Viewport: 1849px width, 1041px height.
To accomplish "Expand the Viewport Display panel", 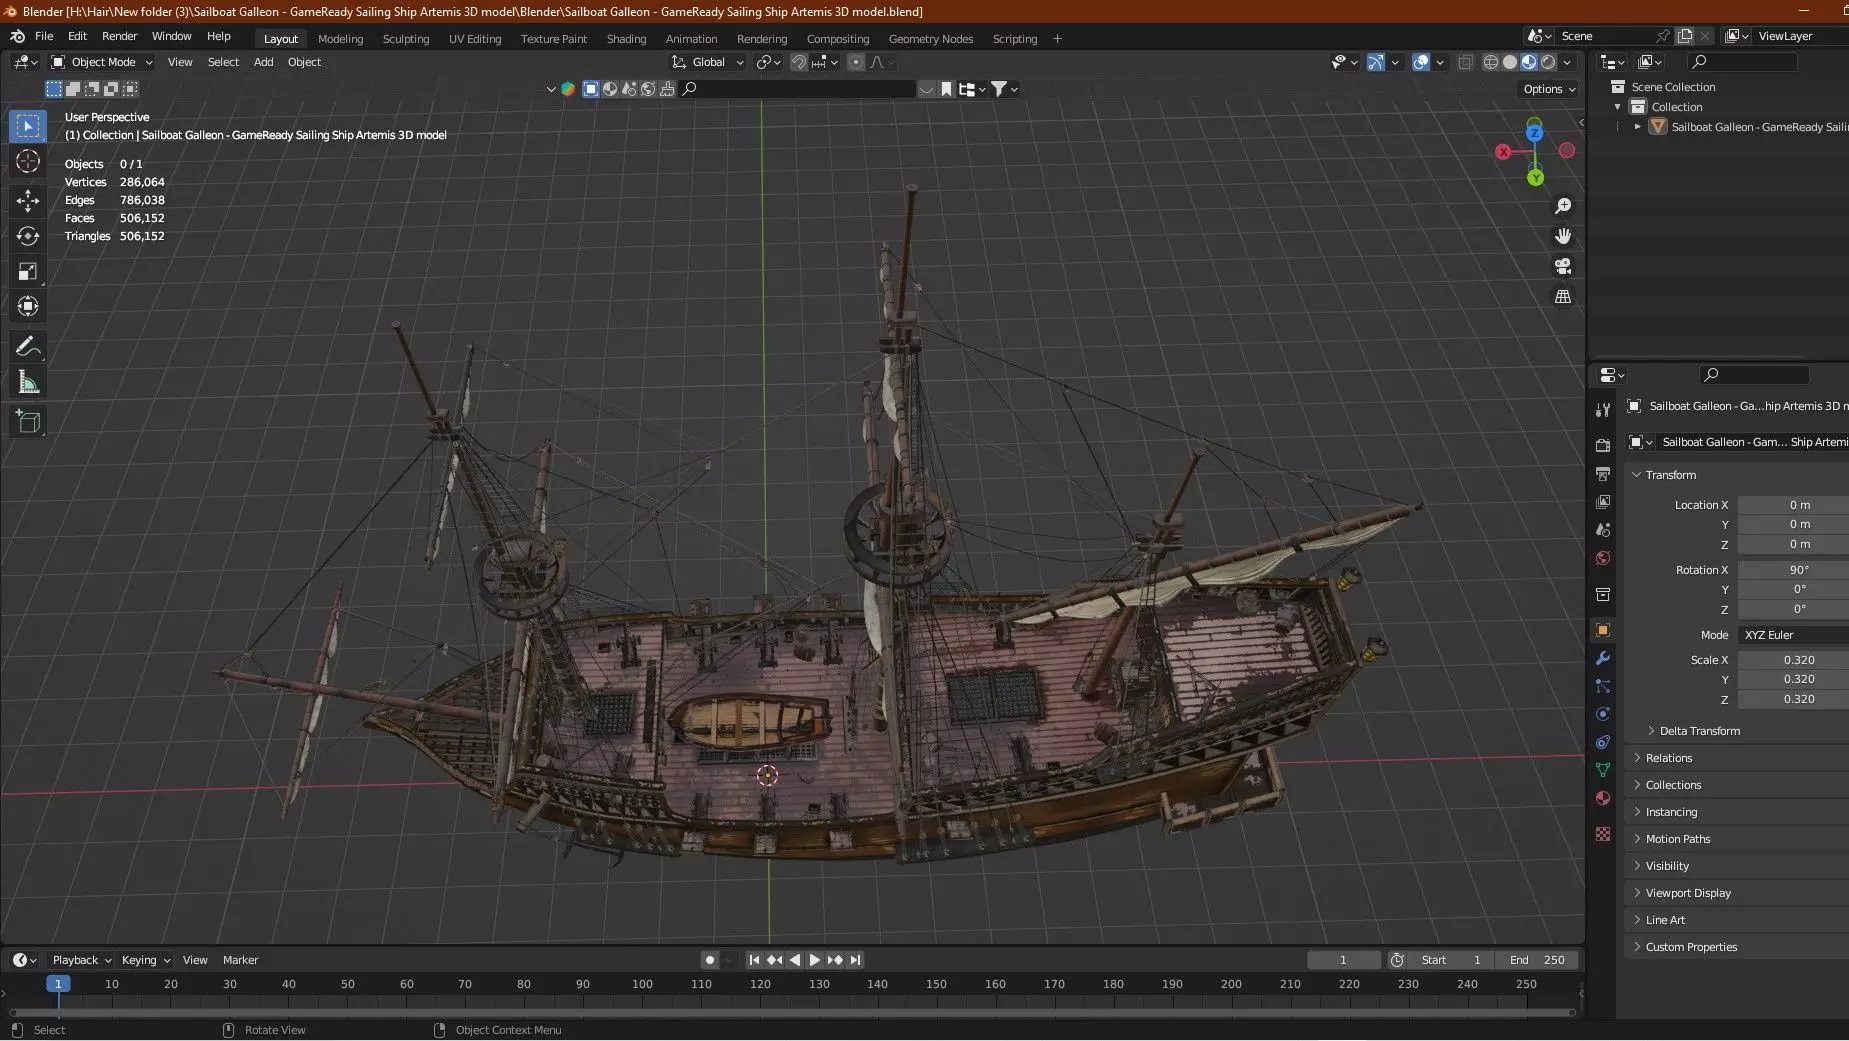I will (x=1687, y=893).
